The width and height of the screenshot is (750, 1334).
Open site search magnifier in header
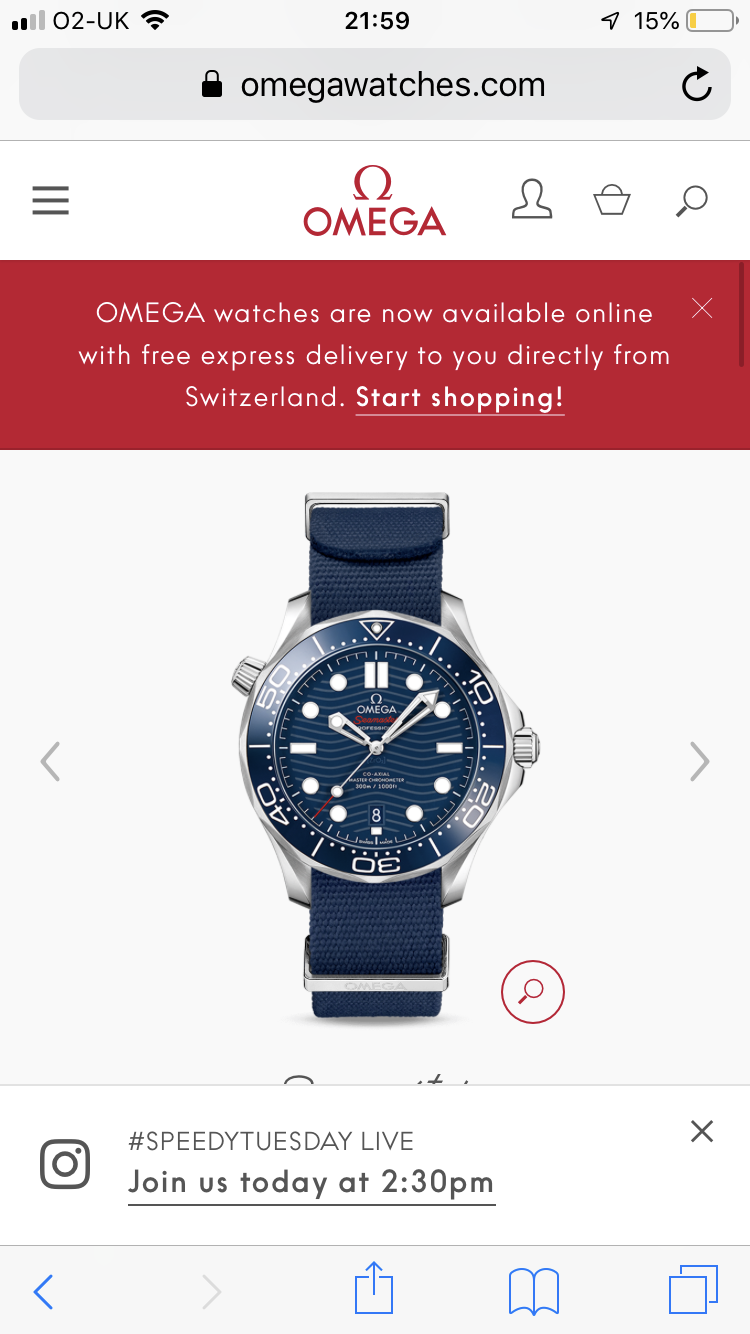click(x=691, y=201)
